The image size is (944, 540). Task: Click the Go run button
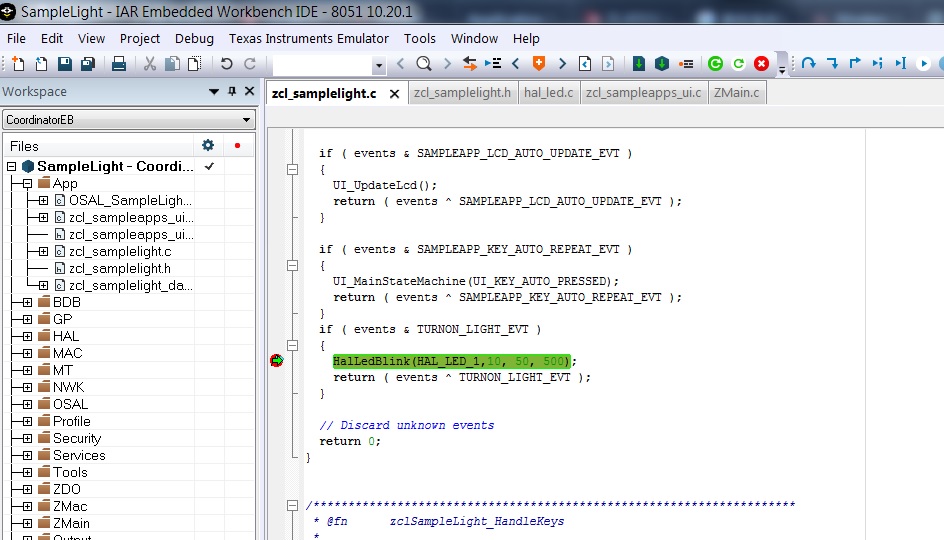click(924, 63)
